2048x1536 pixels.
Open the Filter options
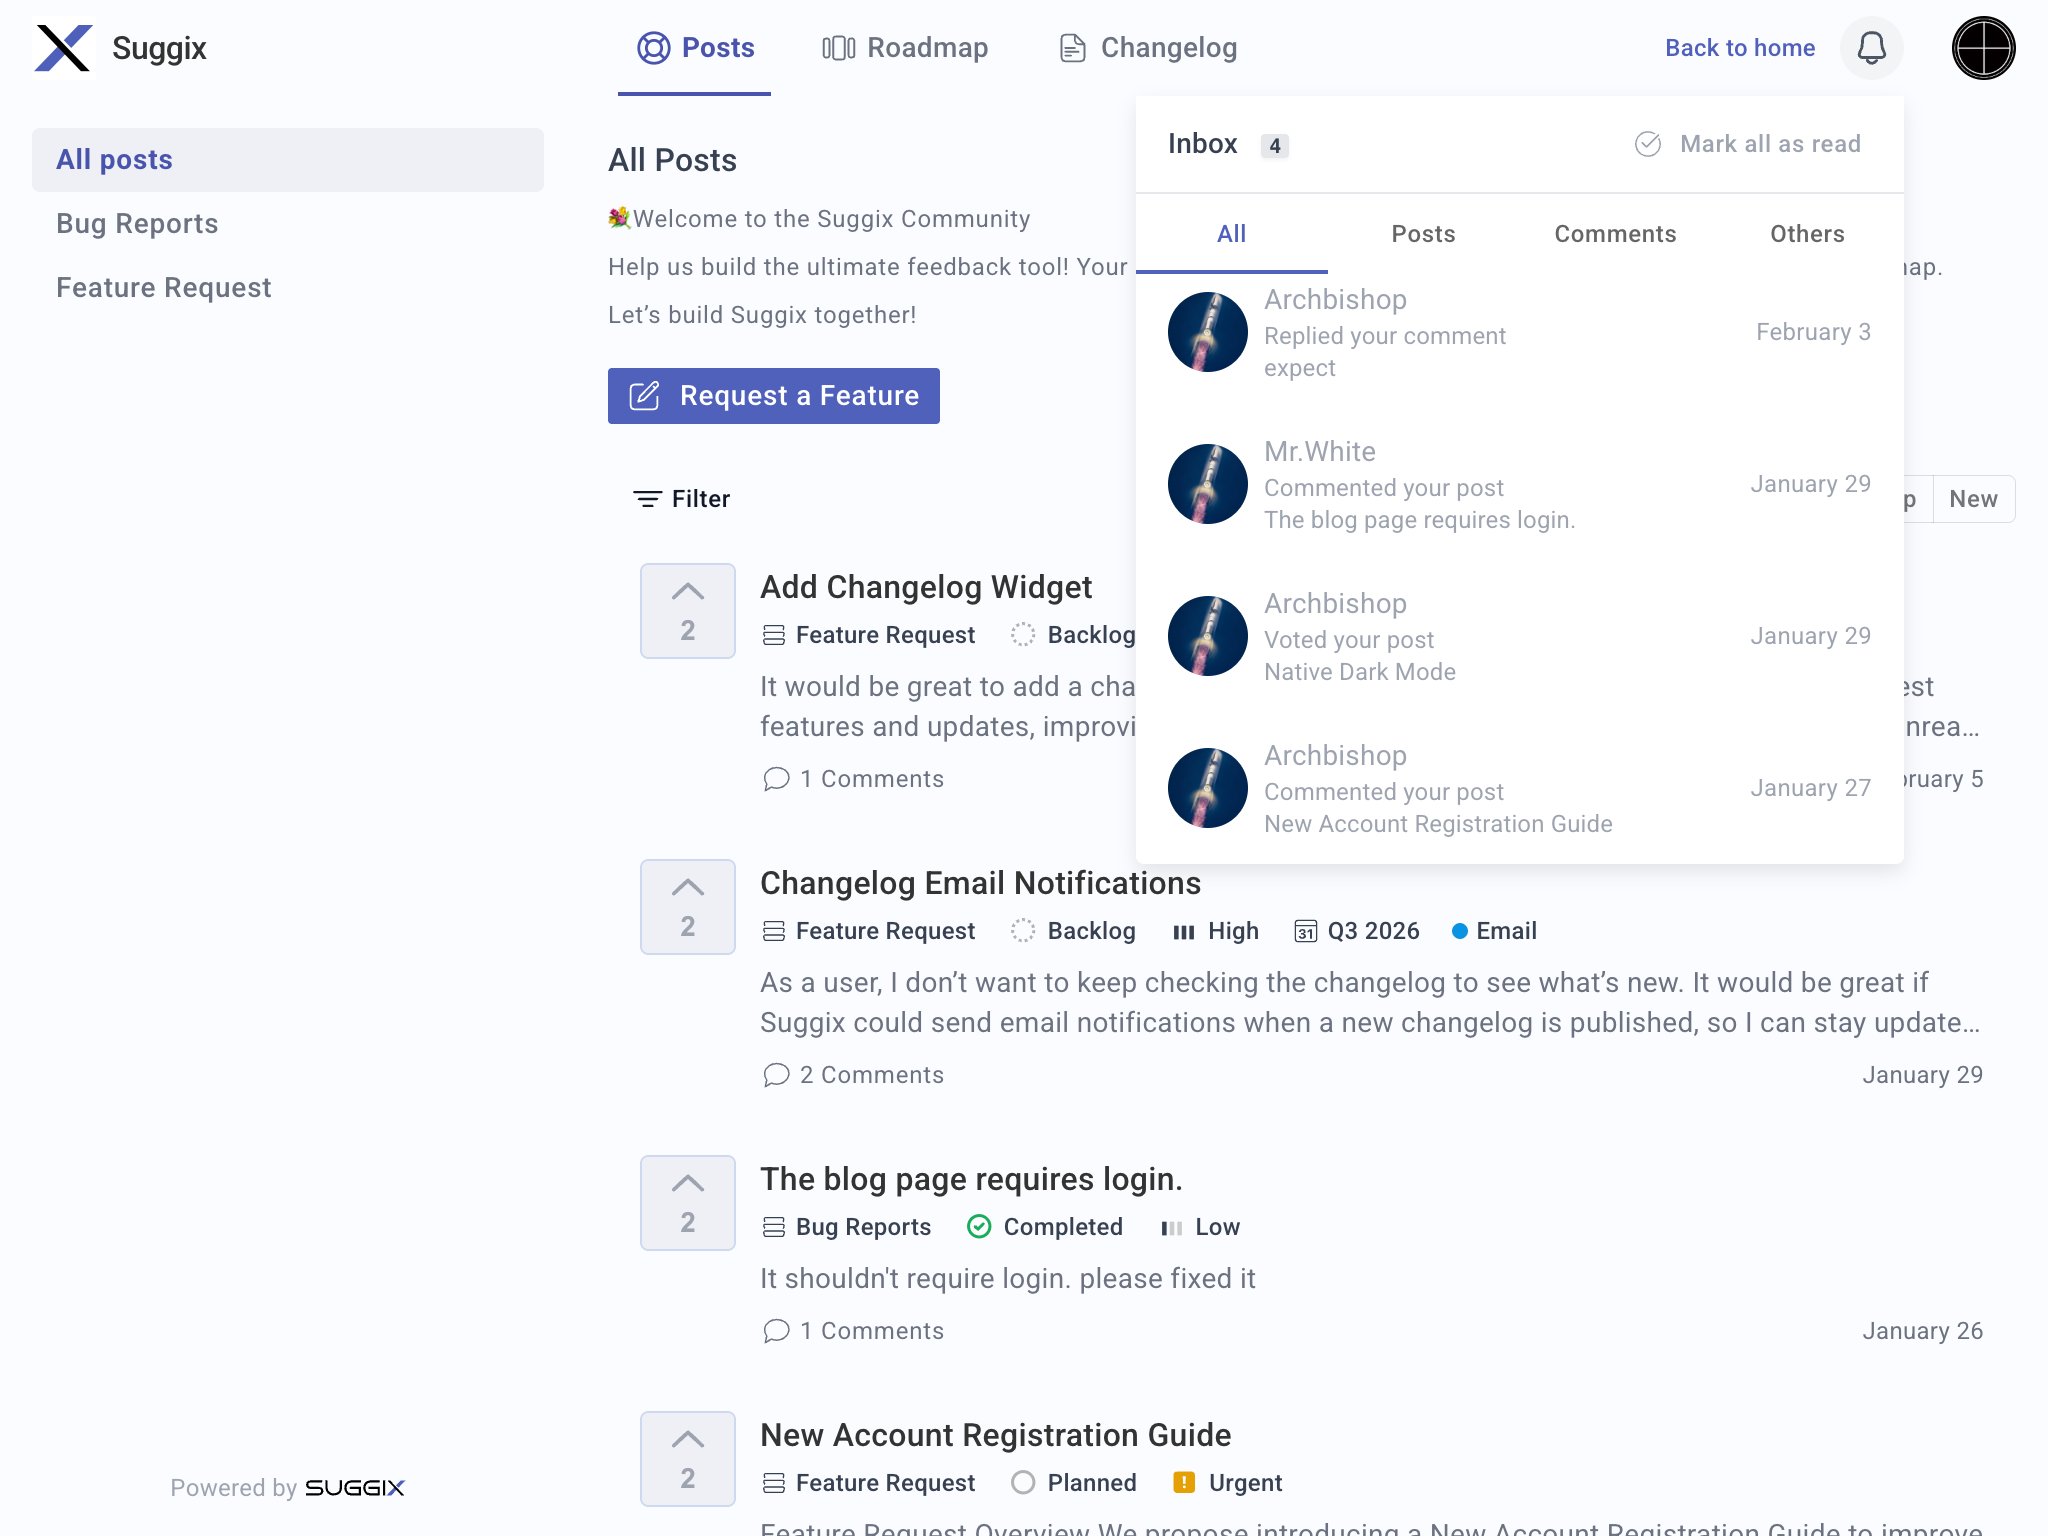coord(700,499)
